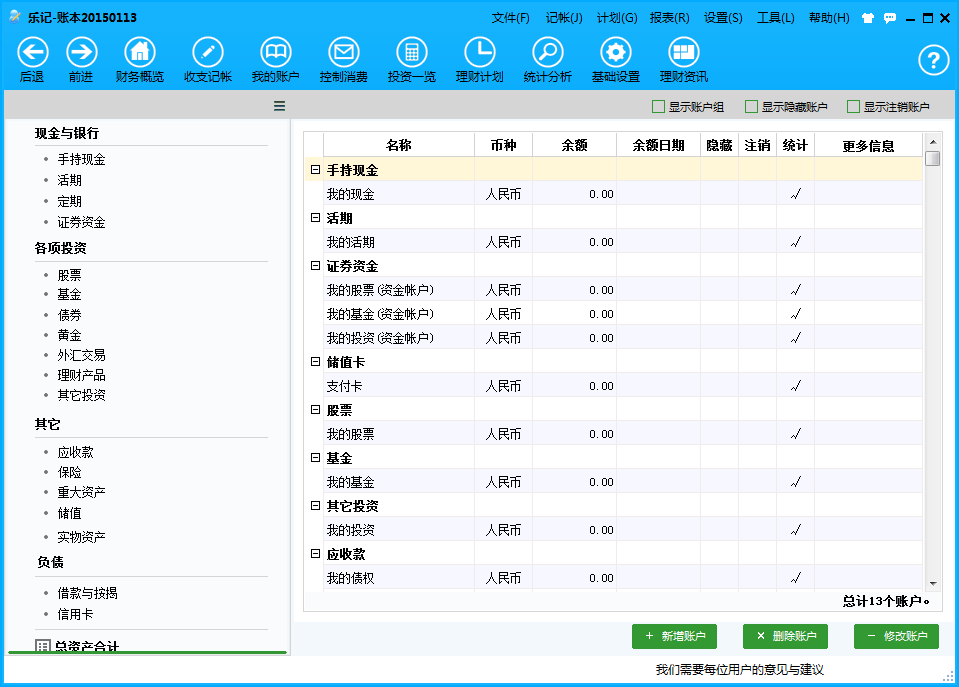Open 理财计划 clock icon
The image size is (959, 687).
480,53
